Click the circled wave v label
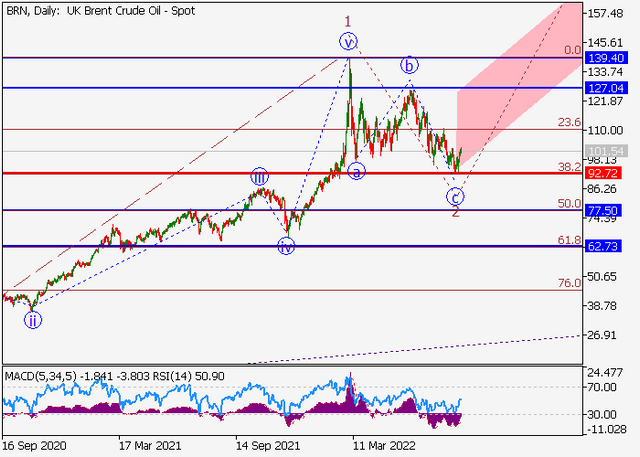This screenshot has width=640, height=457. (348, 42)
